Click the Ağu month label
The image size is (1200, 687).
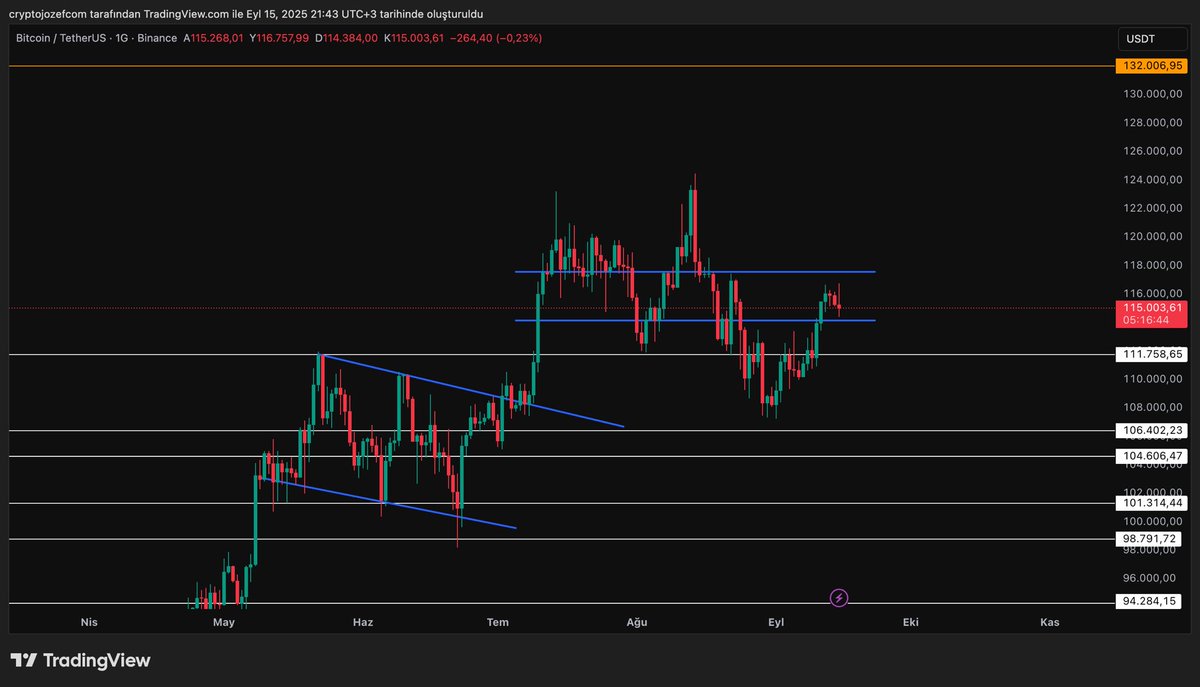pyautogui.click(x=637, y=622)
